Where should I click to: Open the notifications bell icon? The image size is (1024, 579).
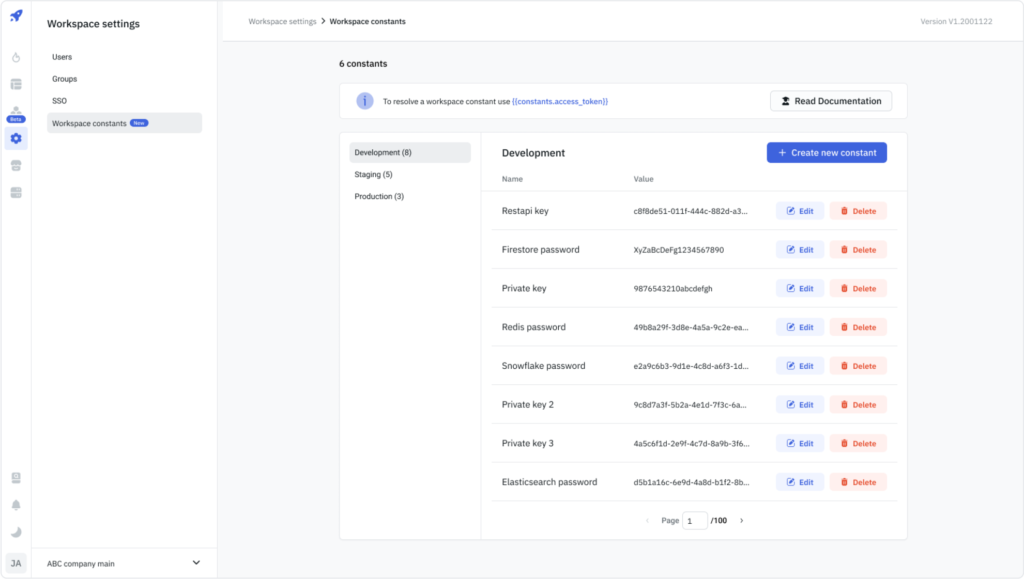pyautogui.click(x=15, y=504)
